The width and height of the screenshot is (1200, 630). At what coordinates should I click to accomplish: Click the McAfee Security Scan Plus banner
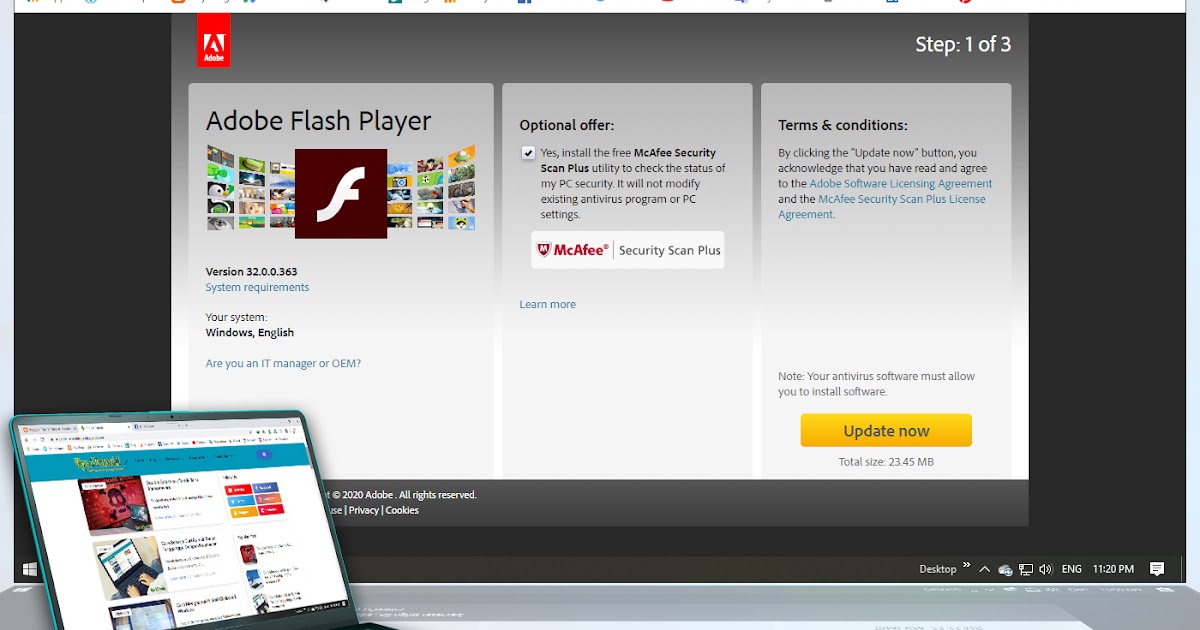click(627, 250)
